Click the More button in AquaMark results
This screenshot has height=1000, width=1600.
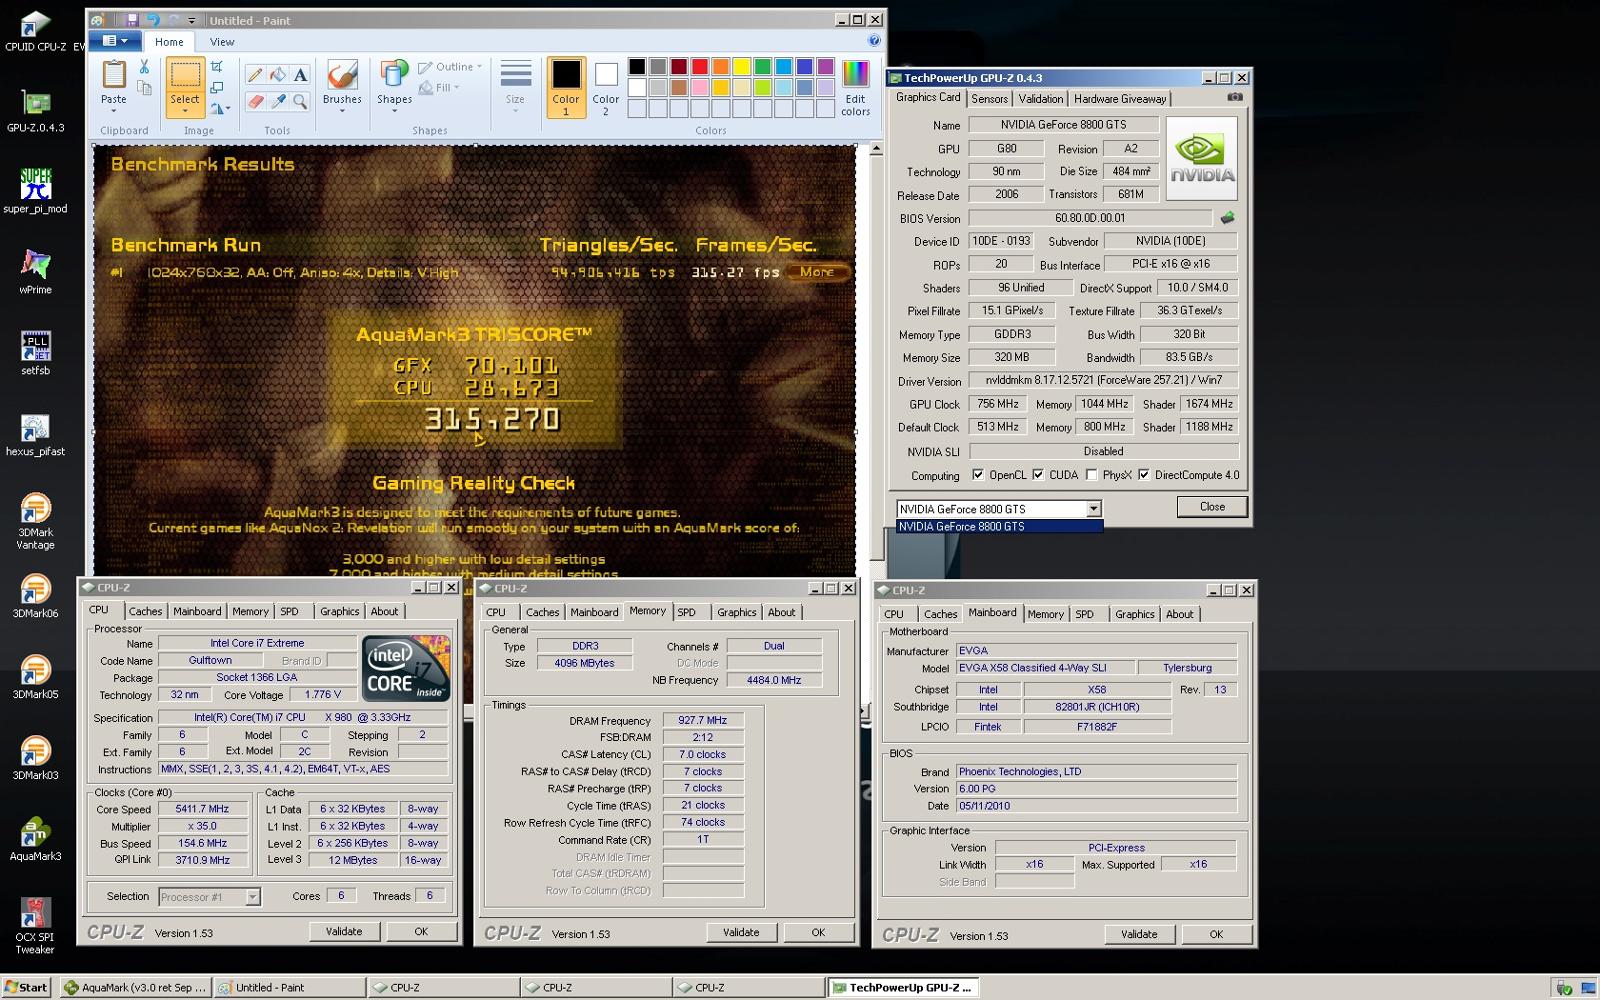click(x=817, y=272)
